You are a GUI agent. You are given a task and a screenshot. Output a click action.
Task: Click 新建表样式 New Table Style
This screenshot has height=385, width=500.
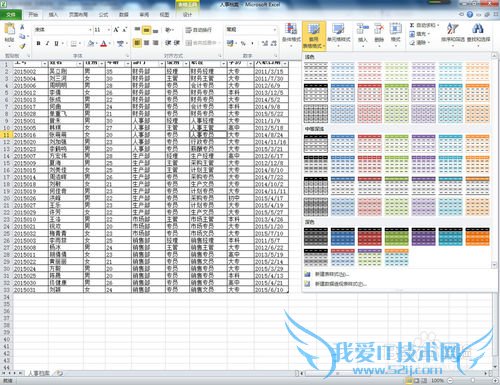(332, 274)
